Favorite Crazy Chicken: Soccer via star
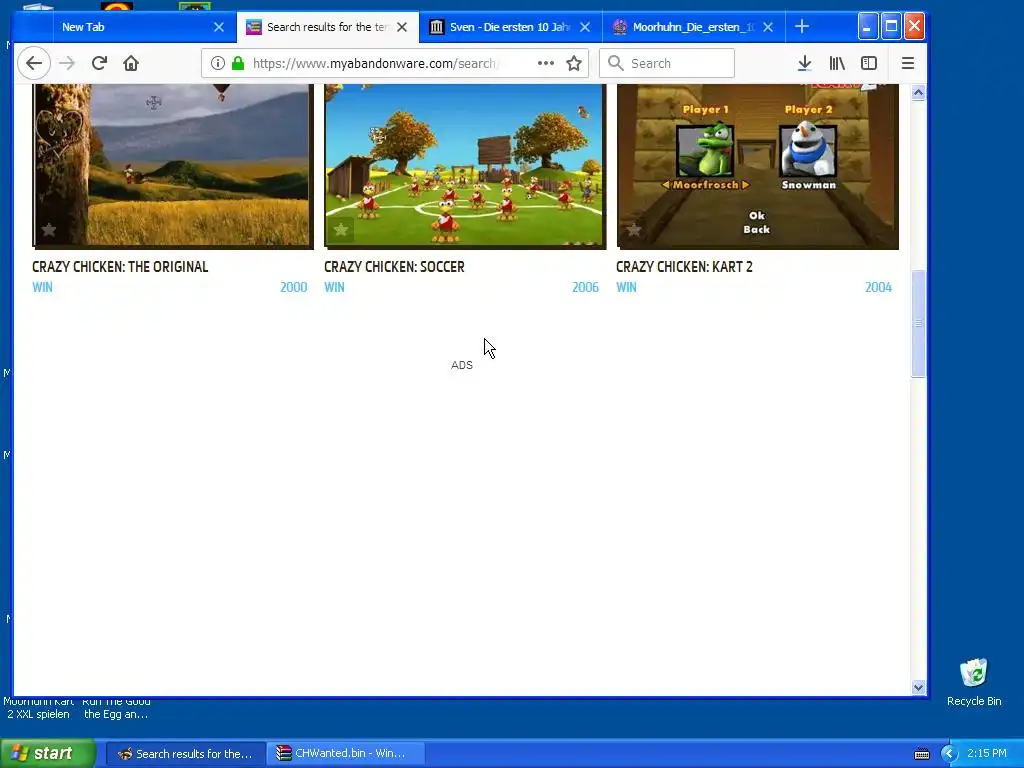 (340, 230)
